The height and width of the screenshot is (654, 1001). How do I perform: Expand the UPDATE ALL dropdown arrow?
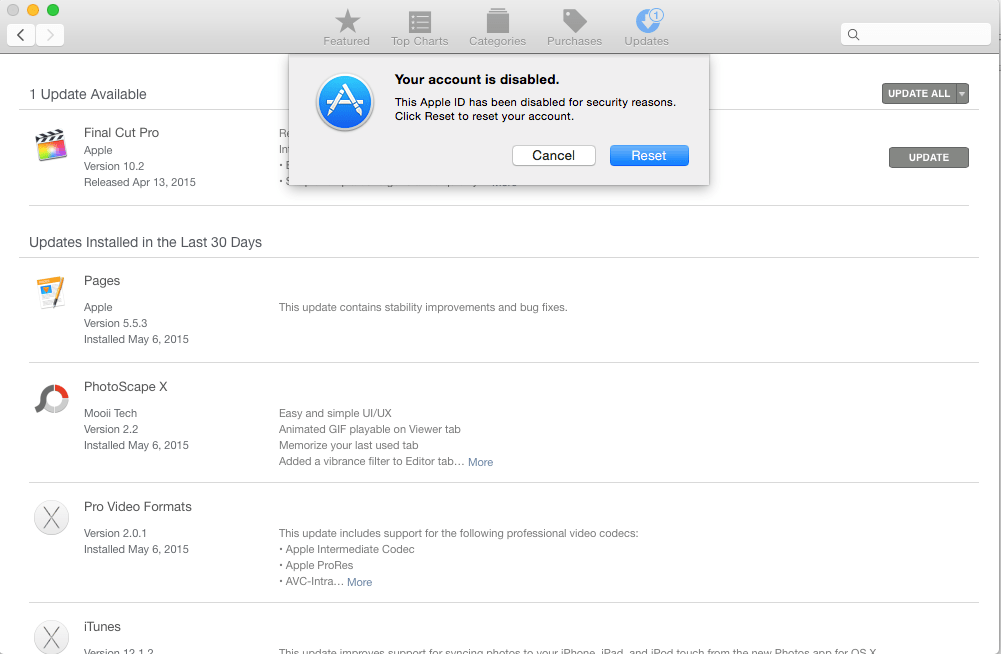962,93
